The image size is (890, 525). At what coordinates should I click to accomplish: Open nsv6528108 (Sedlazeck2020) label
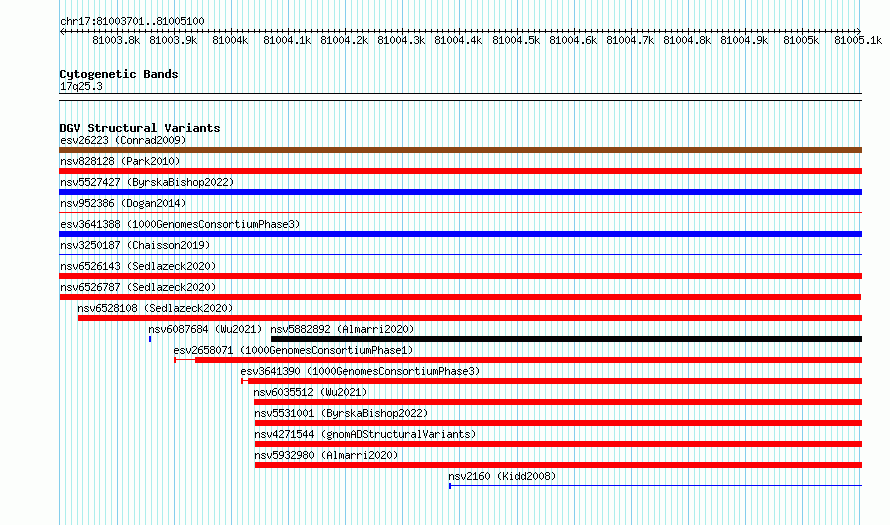pyautogui.click(x=156, y=308)
